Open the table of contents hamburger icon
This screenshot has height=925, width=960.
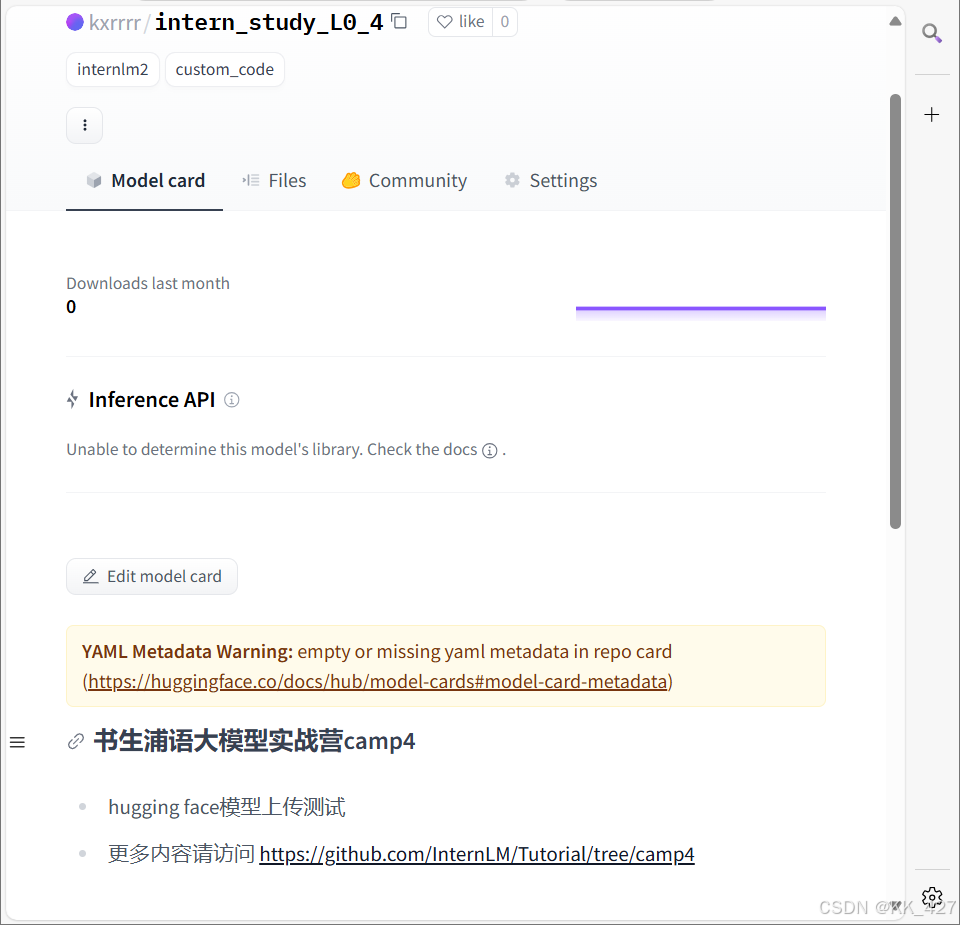17,743
